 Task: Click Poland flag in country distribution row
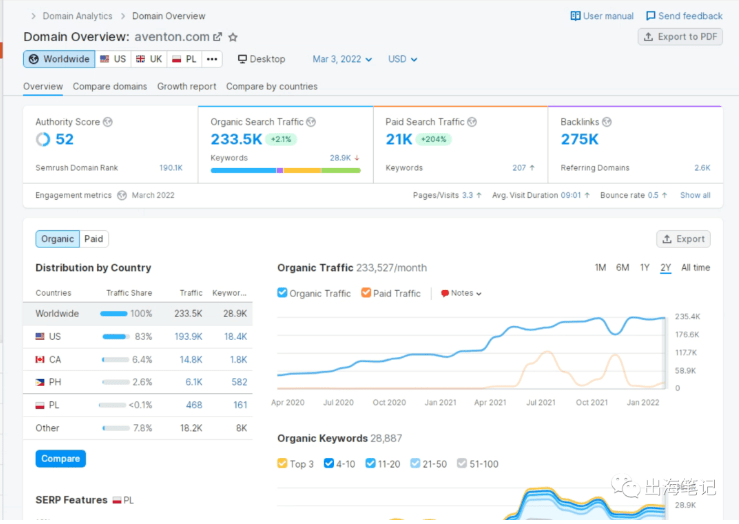[x=40, y=405]
